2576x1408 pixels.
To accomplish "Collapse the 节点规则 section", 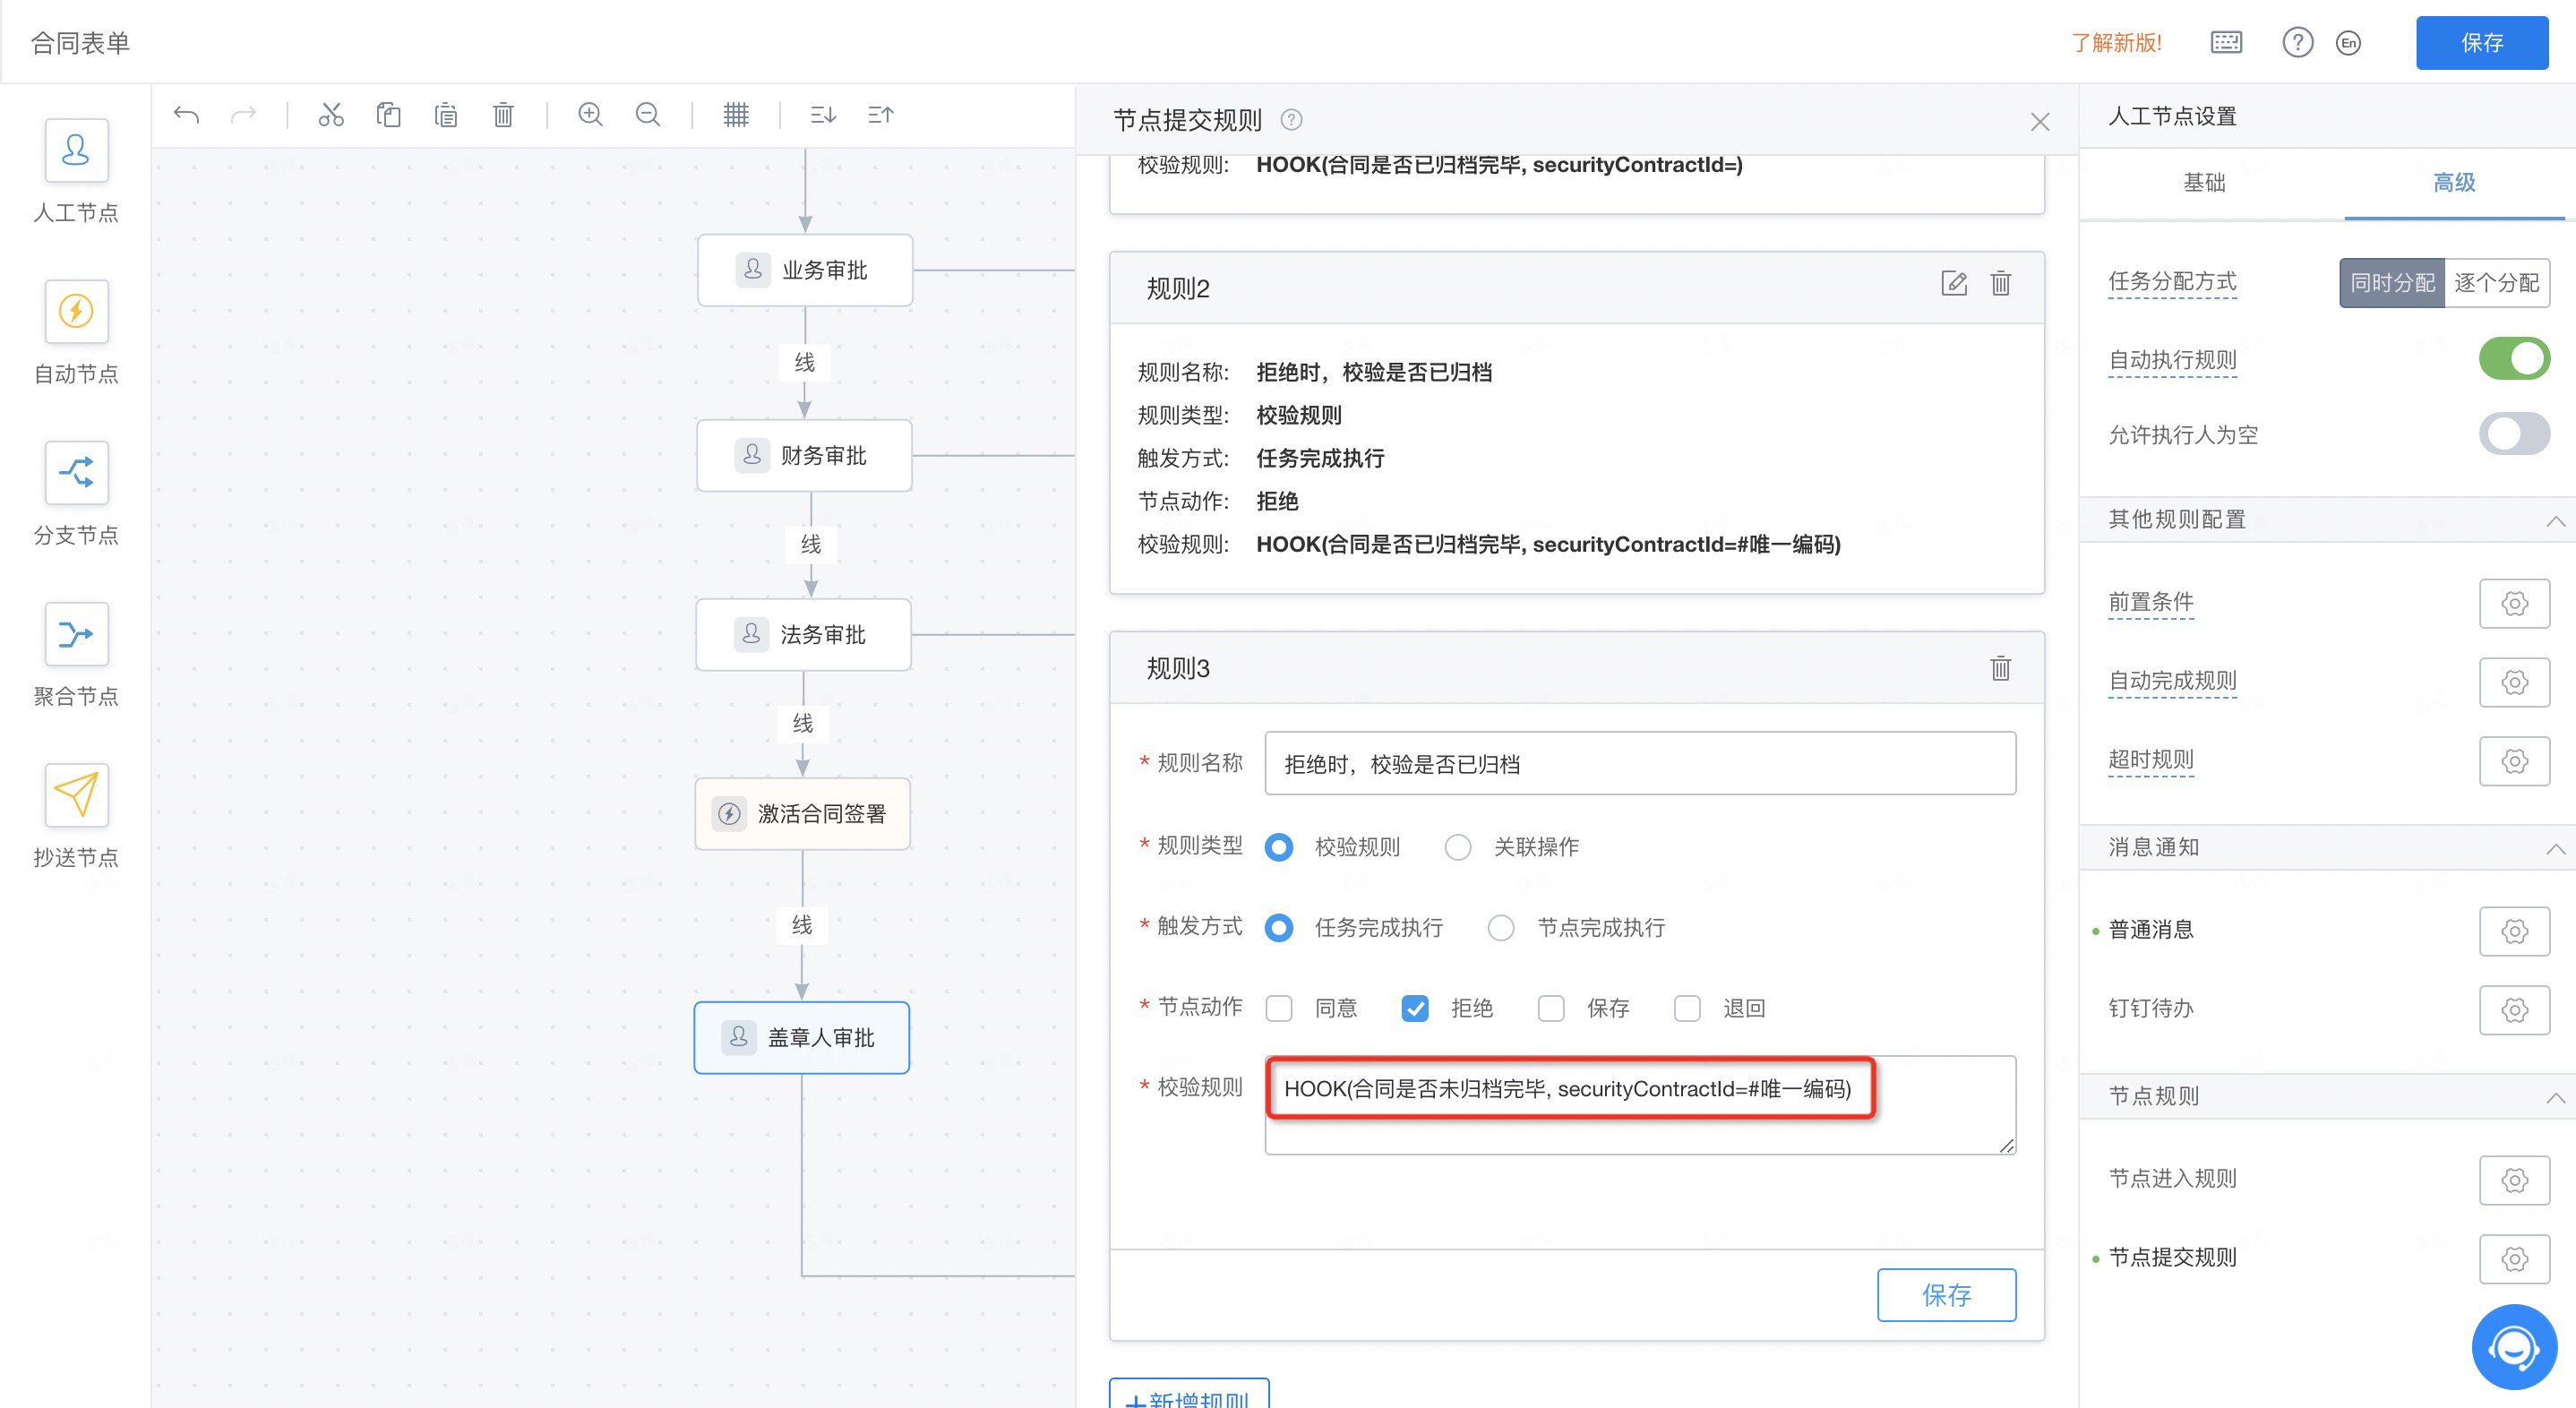I will 2555,1097.
